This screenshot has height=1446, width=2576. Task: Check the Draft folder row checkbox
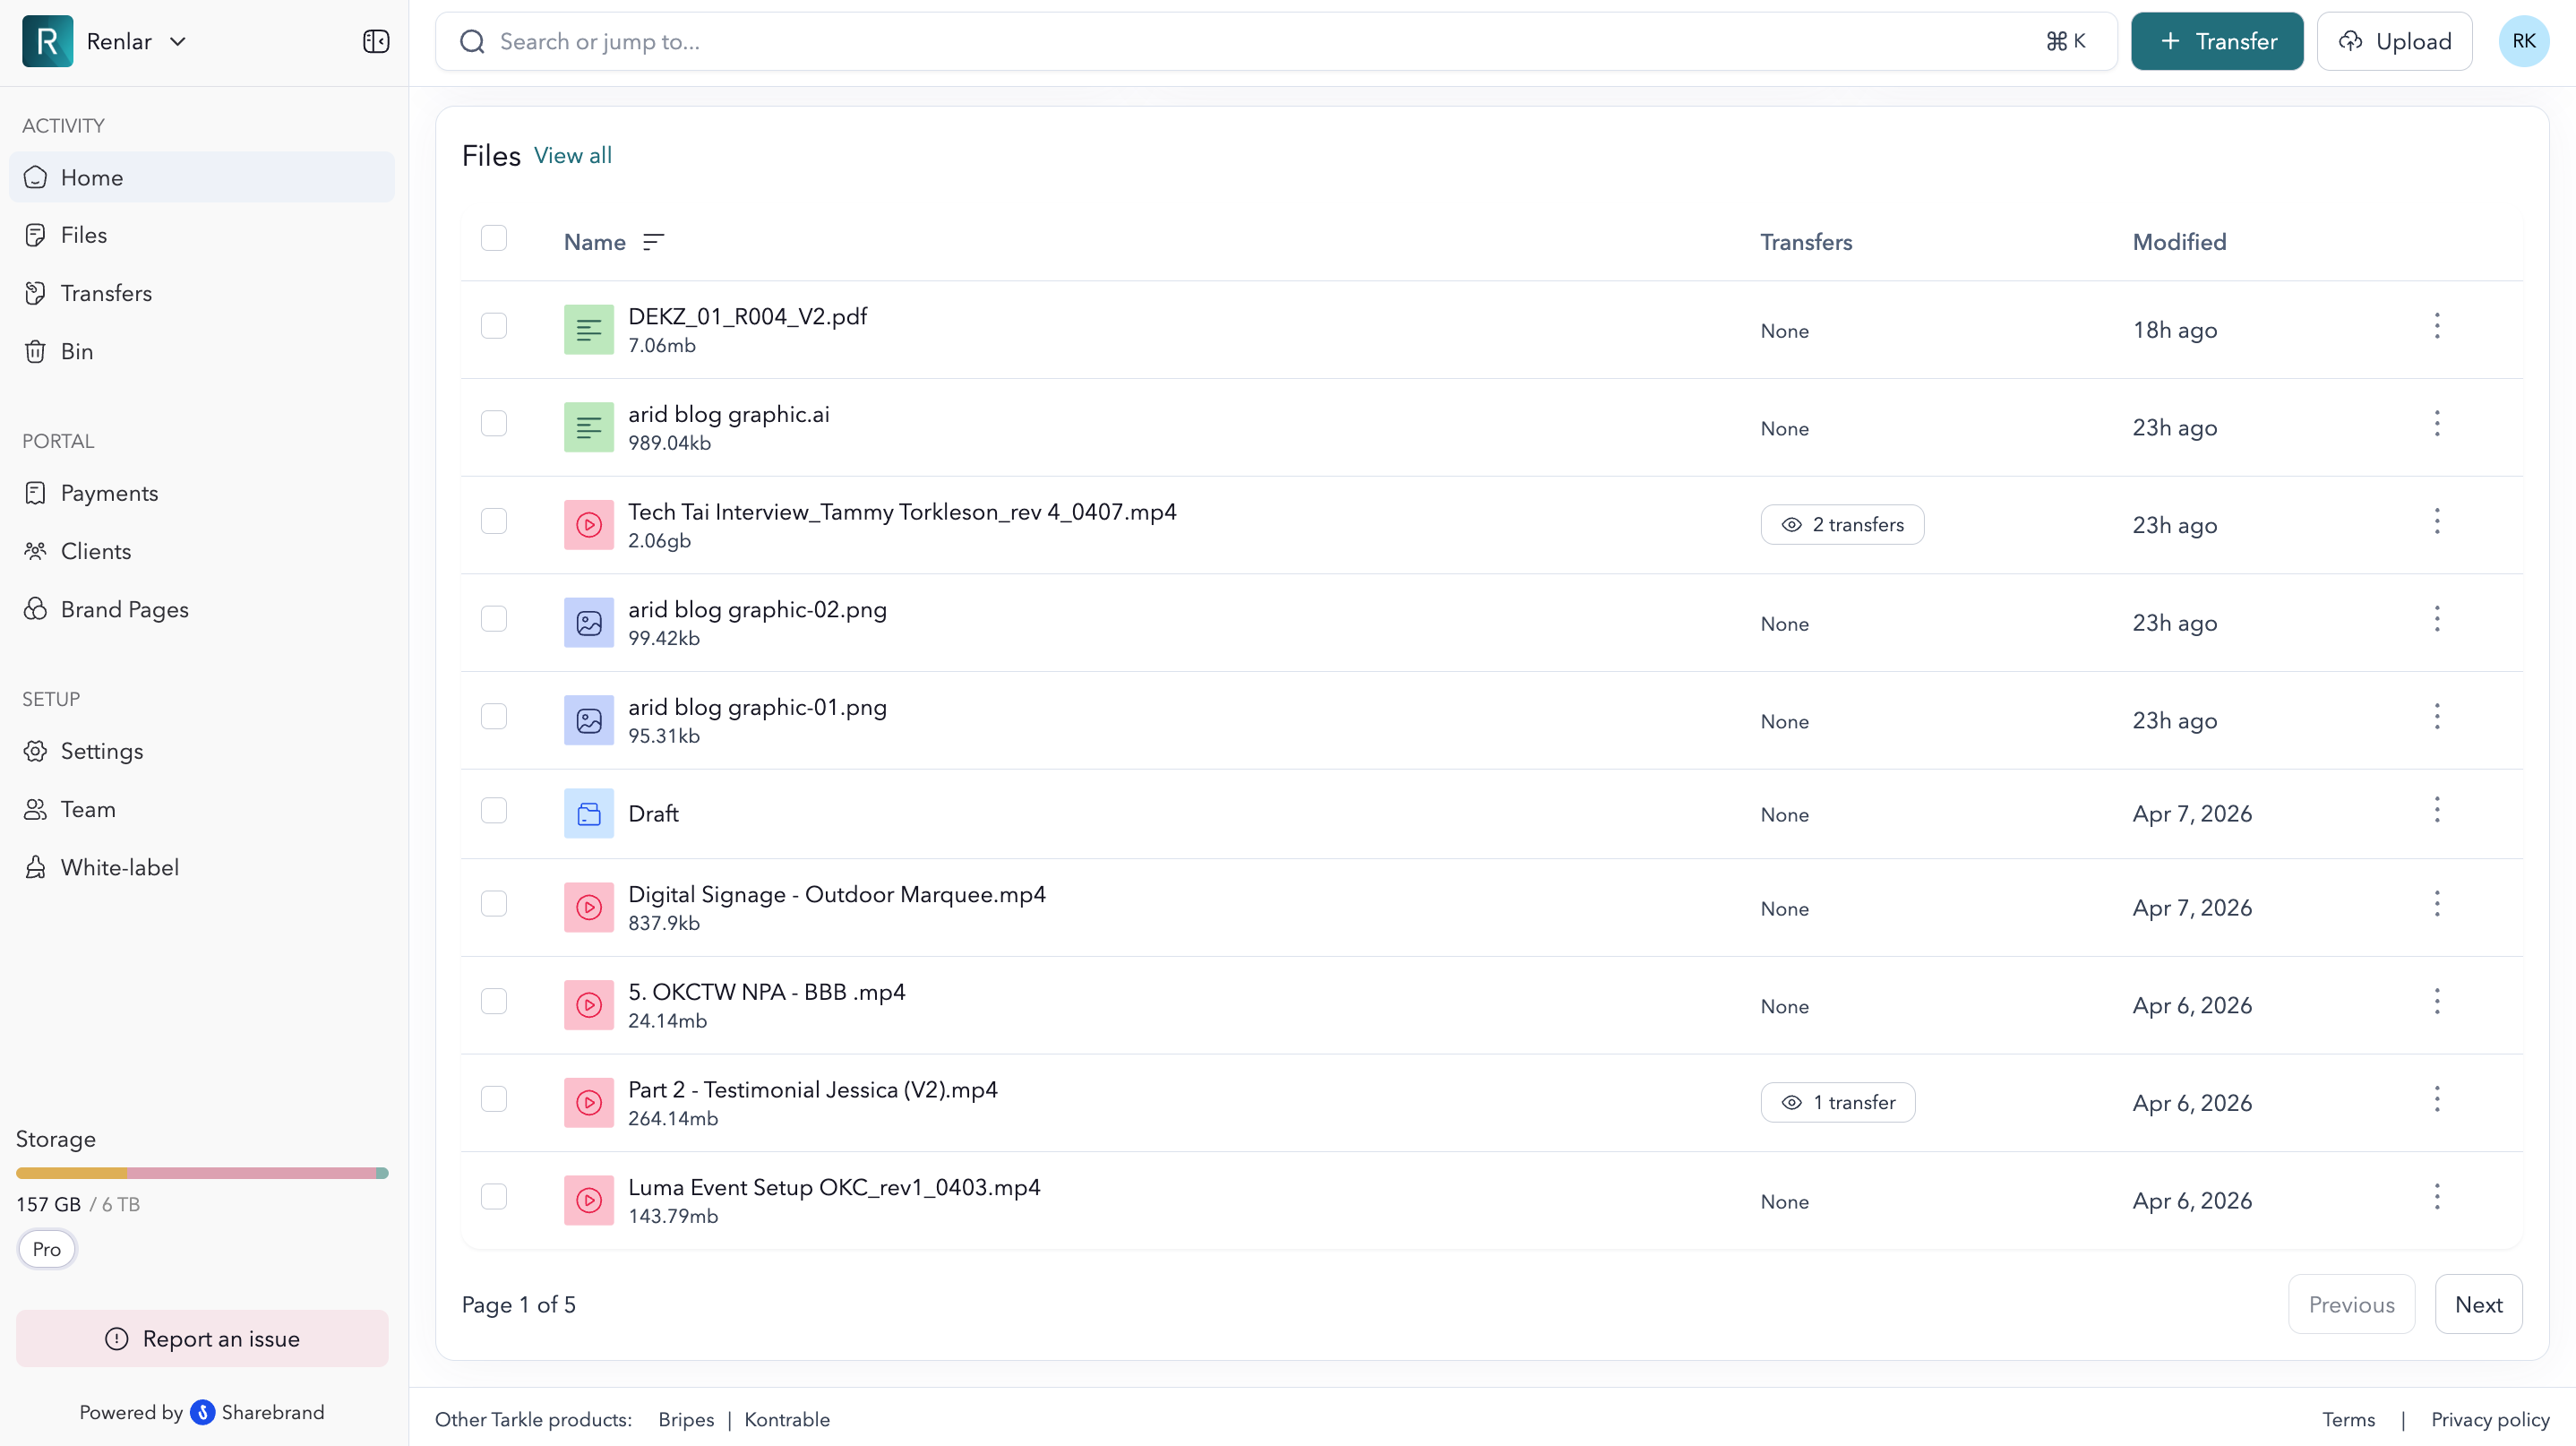click(495, 811)
